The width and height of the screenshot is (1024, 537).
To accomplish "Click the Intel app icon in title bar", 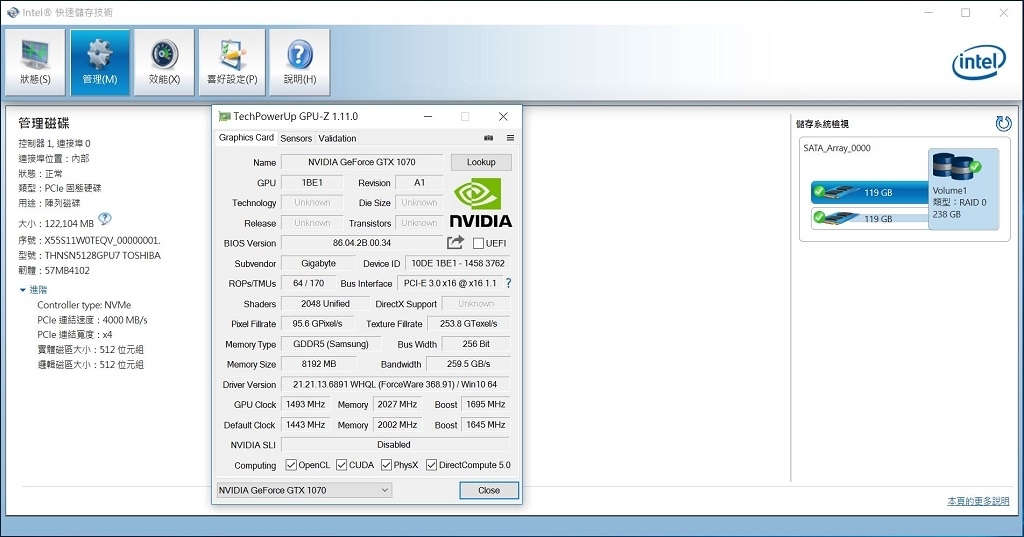I will click(12, 12).
